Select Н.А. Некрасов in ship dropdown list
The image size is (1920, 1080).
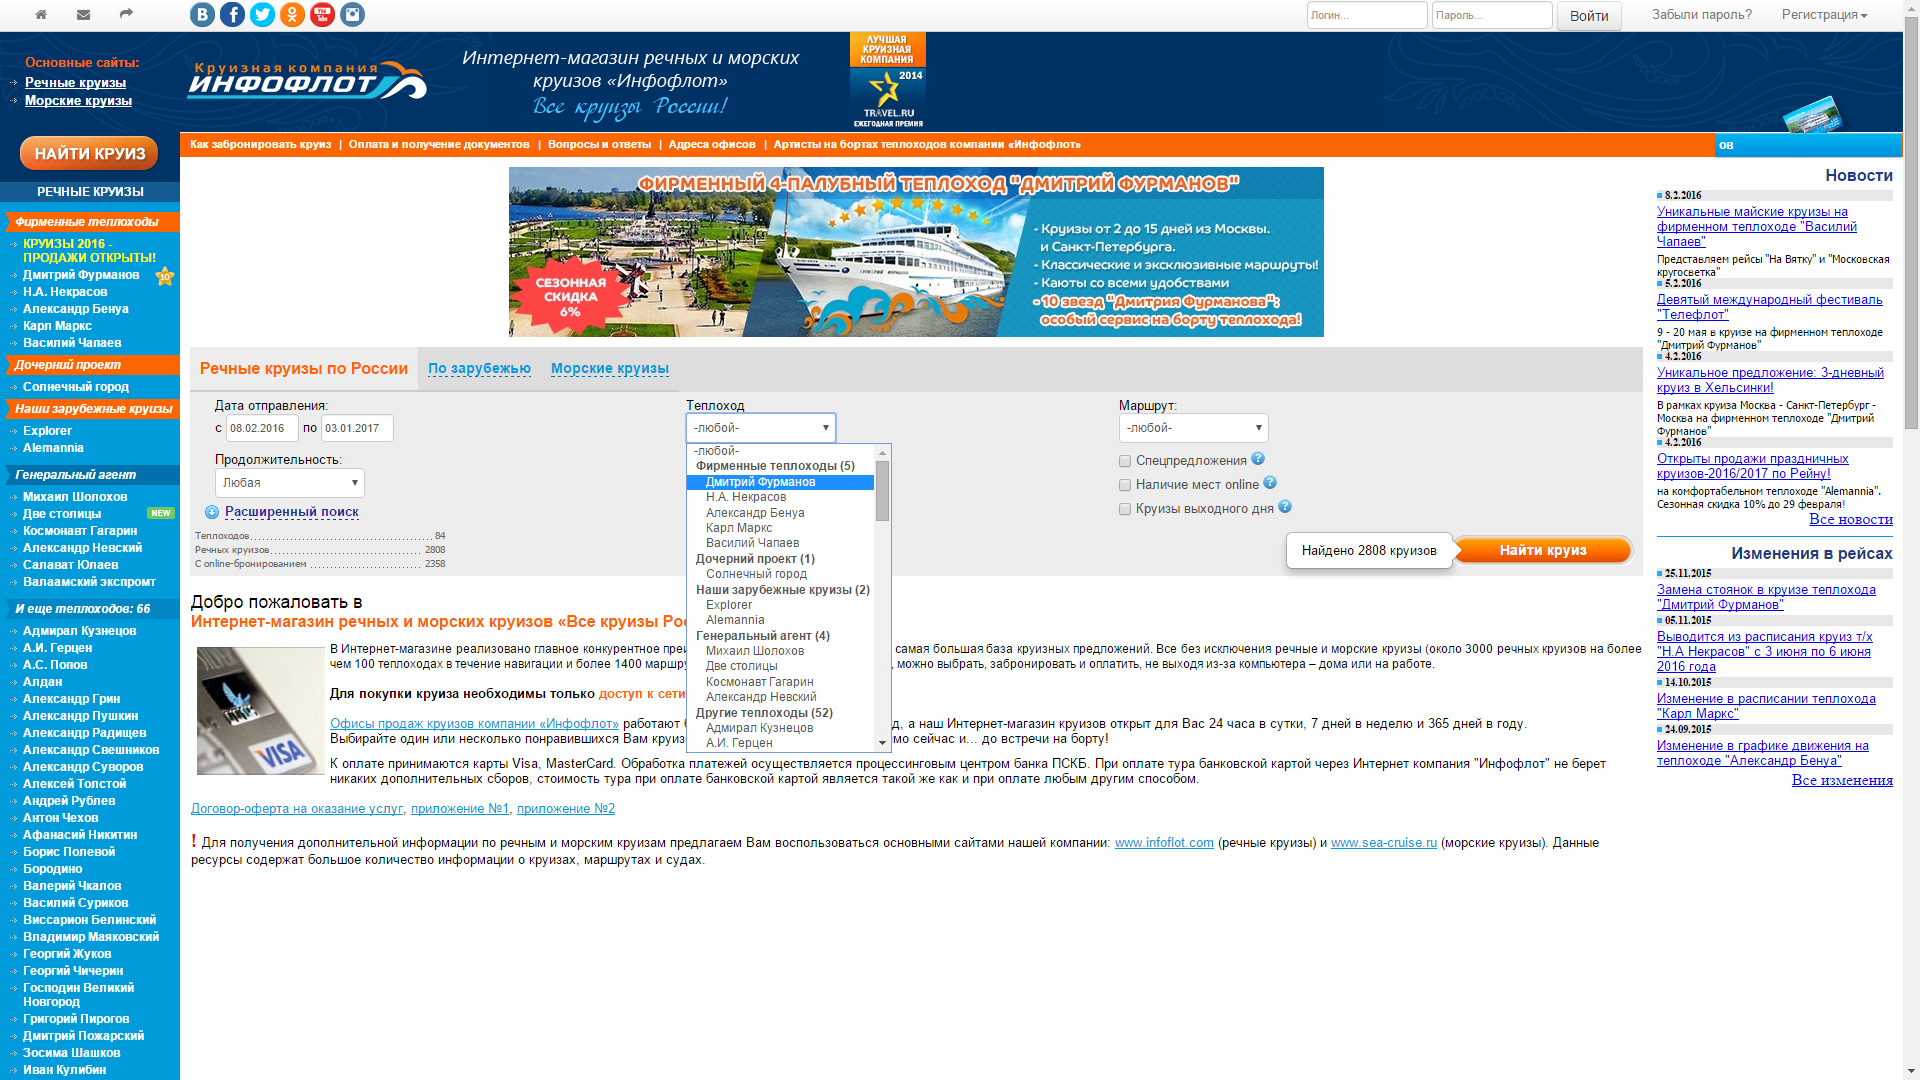click(780, 497)
